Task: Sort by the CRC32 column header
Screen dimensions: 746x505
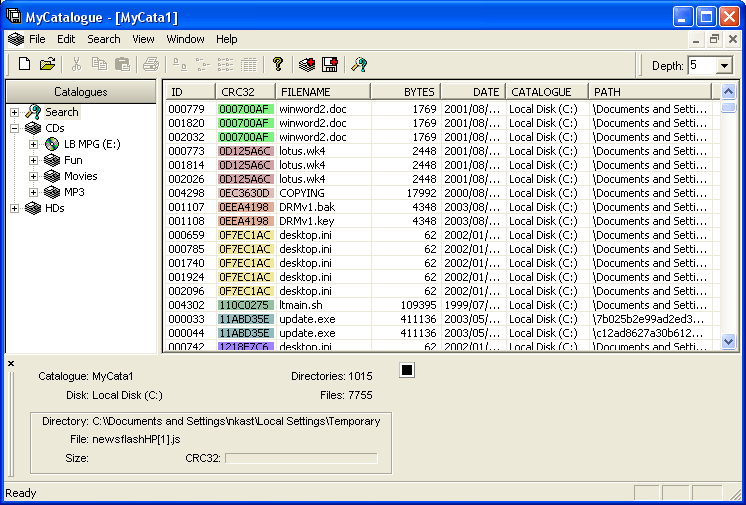Action: point(245,92)
